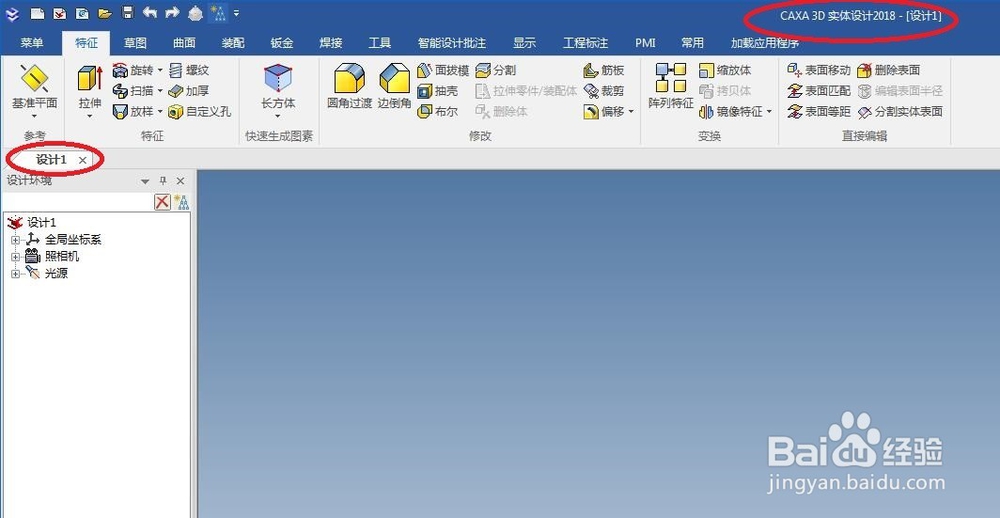The image size is (1000, 518).
Task: Select the 表面匹配 match face tool
Action: 819,91
